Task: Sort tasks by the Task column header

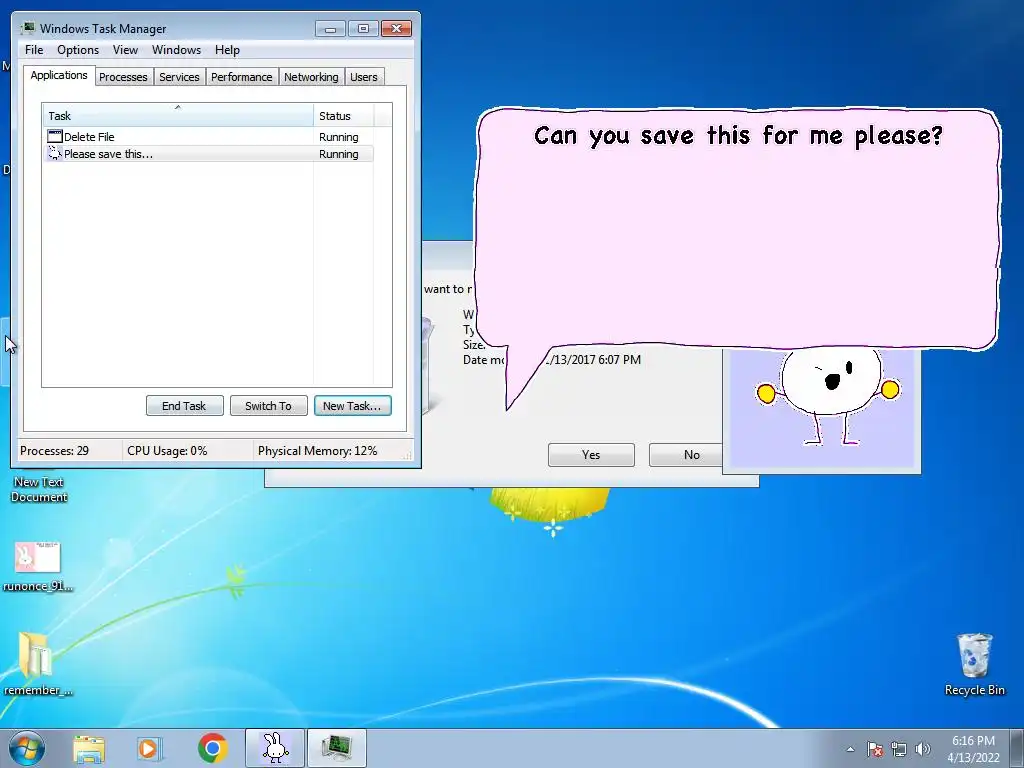Action: click(178, 116)
